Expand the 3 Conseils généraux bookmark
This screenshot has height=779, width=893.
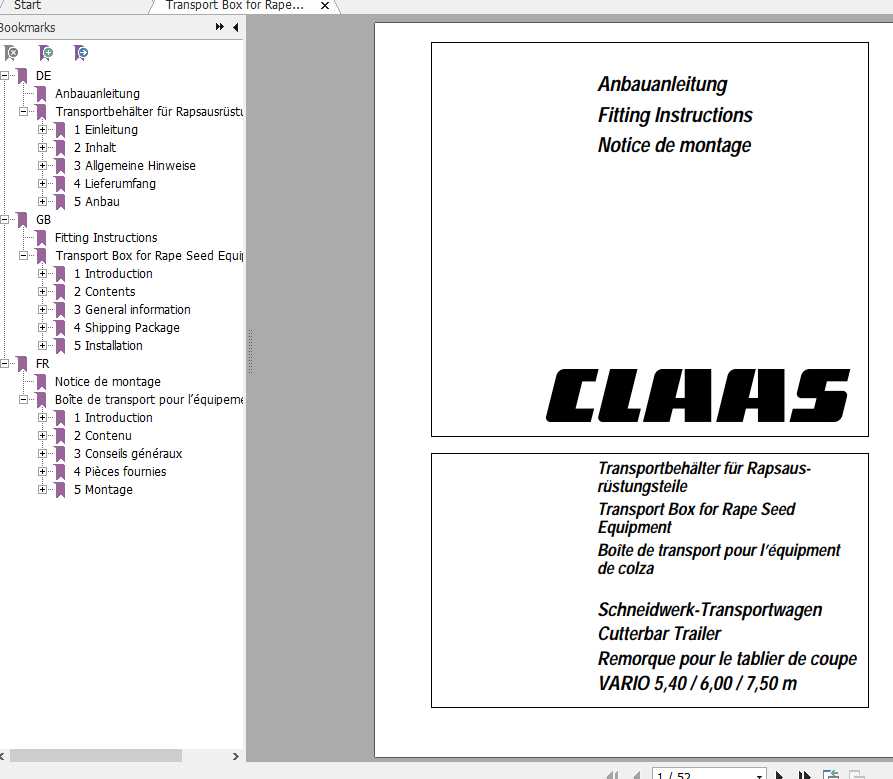[42, 453]
